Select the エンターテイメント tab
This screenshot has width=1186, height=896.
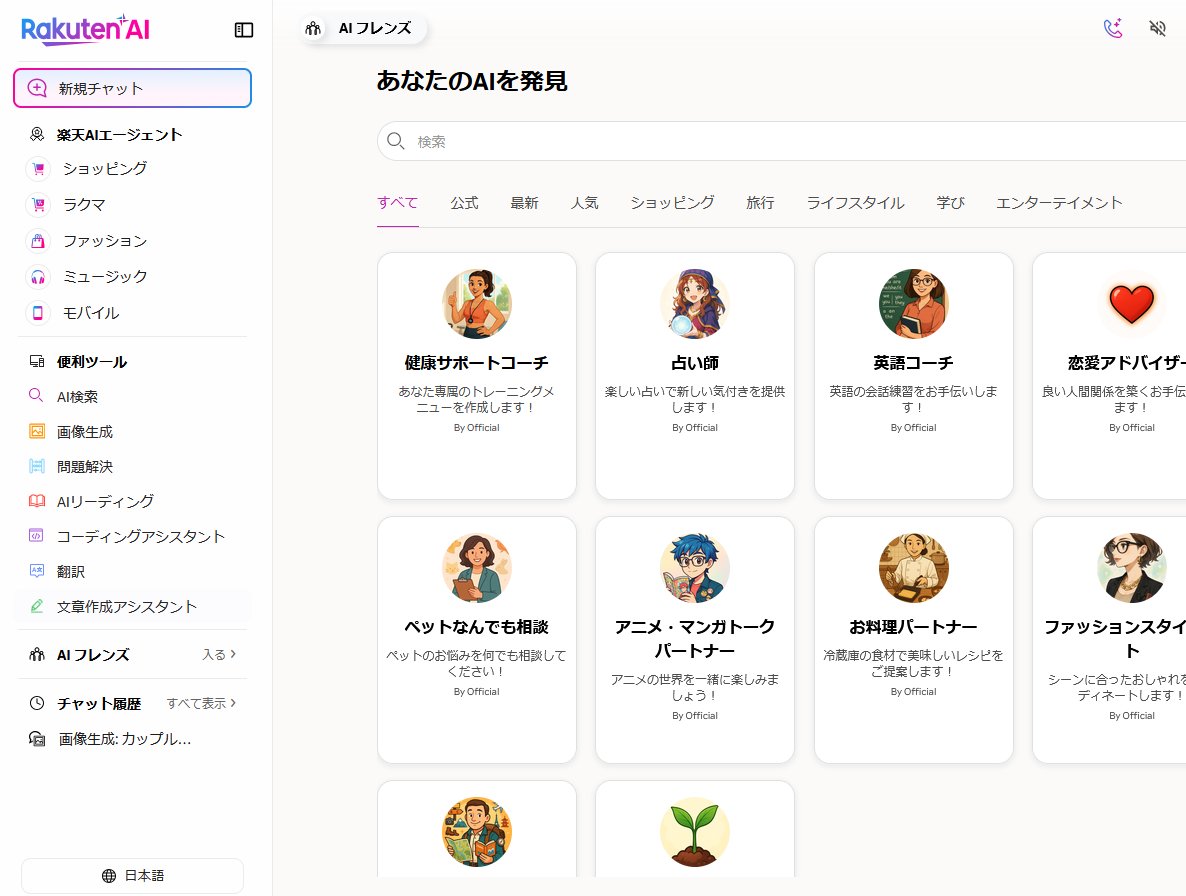pos(1059,203)
